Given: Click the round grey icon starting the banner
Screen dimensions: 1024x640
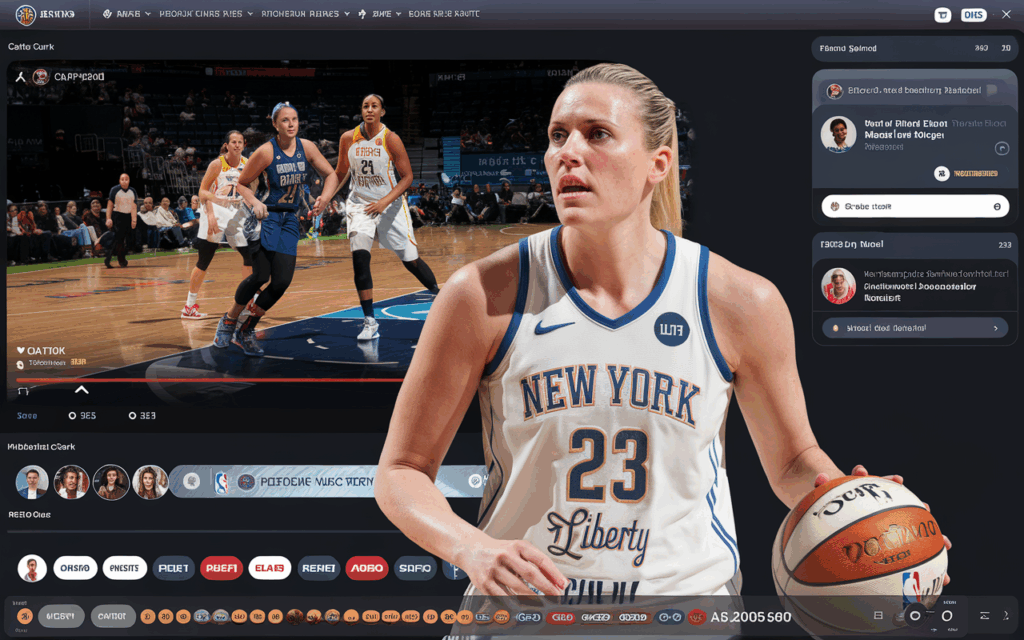Looking at the screenshot, I should click(x=191, y=481).
